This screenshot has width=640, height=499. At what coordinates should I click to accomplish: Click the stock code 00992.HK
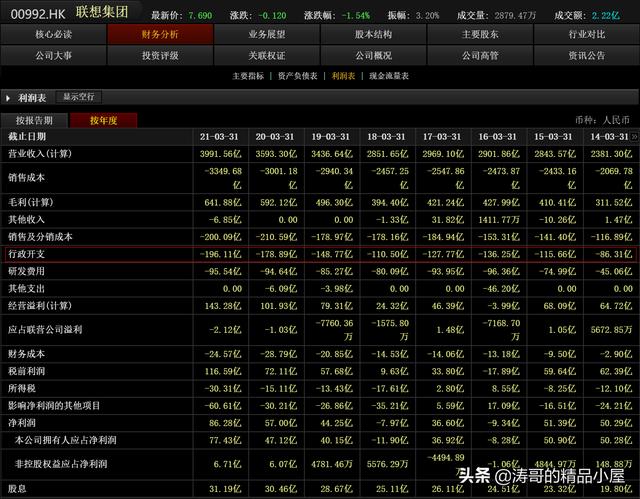(38, 14)
